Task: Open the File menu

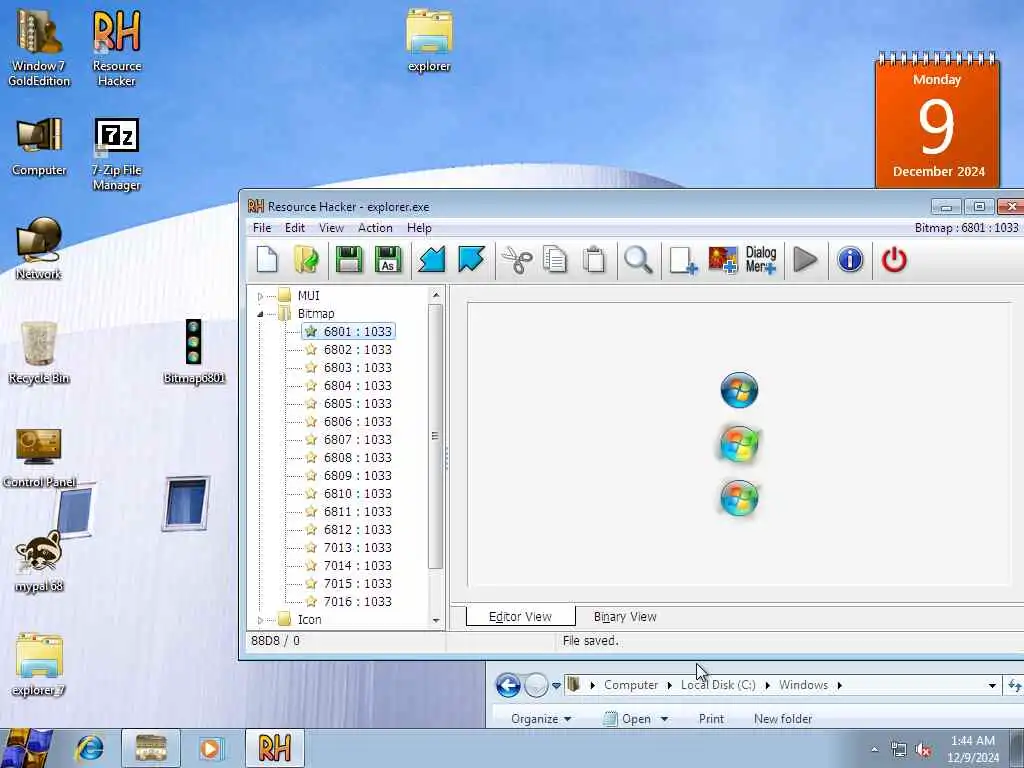Action: pos(262,228)
